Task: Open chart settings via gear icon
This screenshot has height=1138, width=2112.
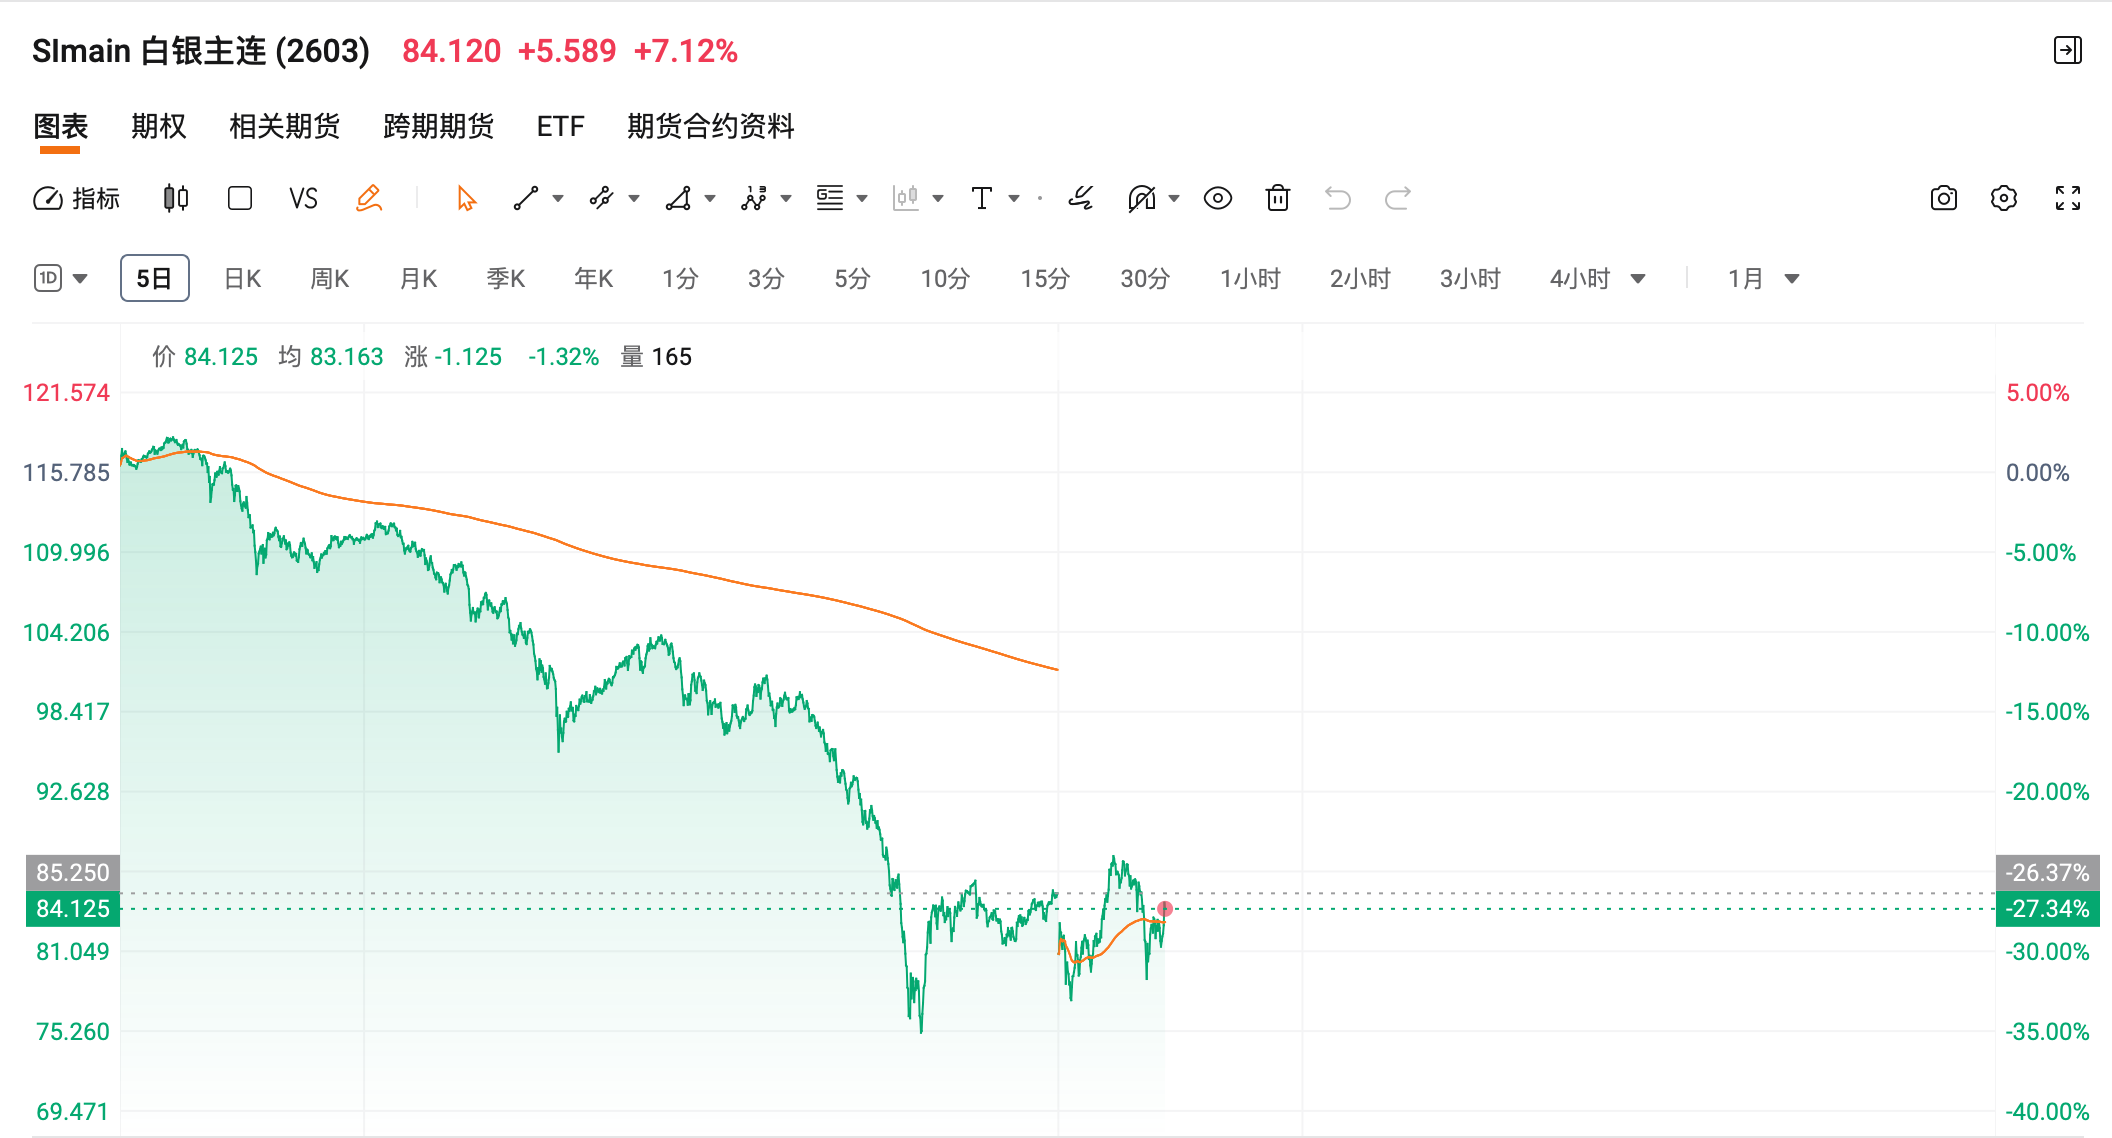Action: [x=2005, y=198]
